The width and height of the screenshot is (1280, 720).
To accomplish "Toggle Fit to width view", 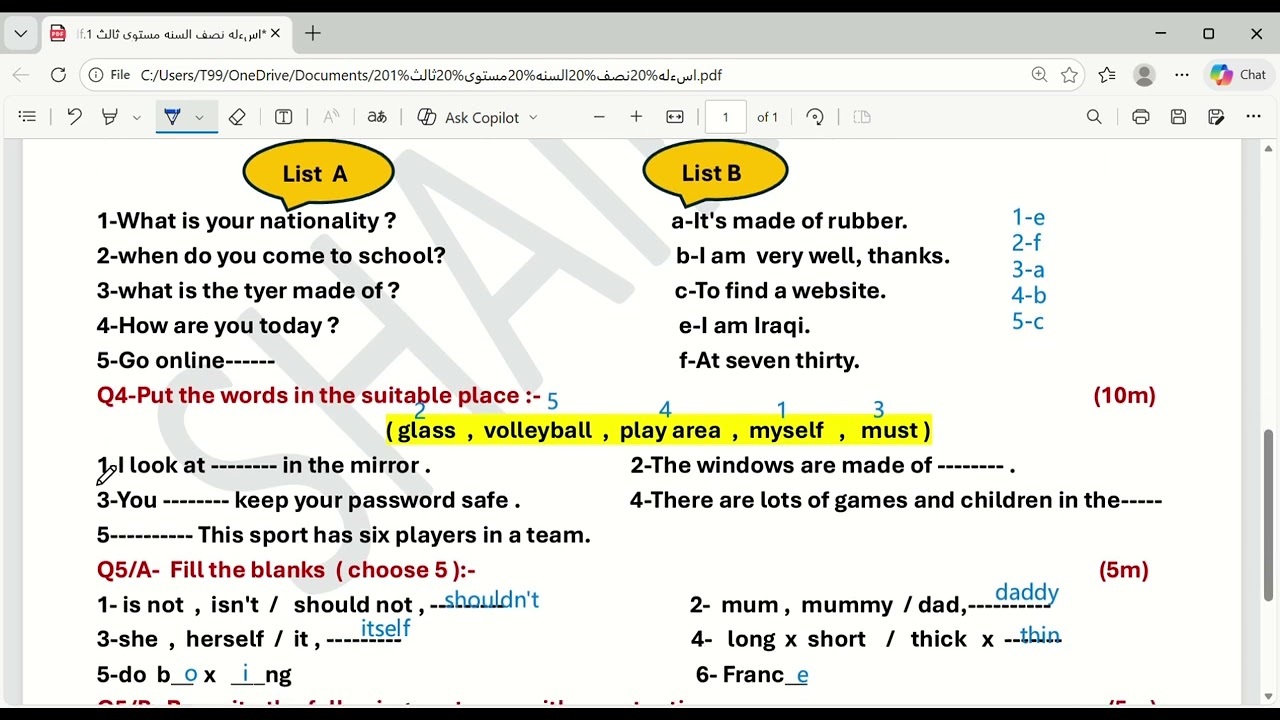I will tap(675, 117).
